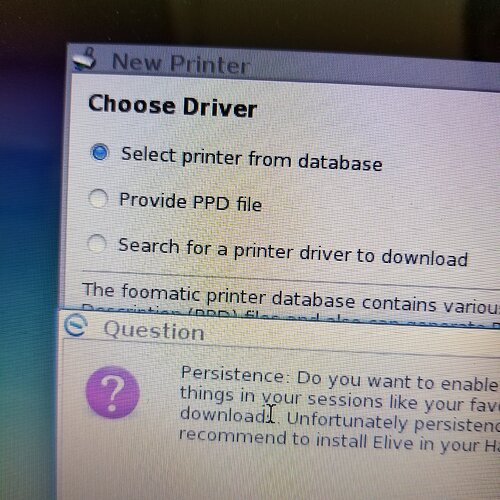Click the purple question mark icon
Viewport: 500px width, 500px height.
(x=112, y=392)
